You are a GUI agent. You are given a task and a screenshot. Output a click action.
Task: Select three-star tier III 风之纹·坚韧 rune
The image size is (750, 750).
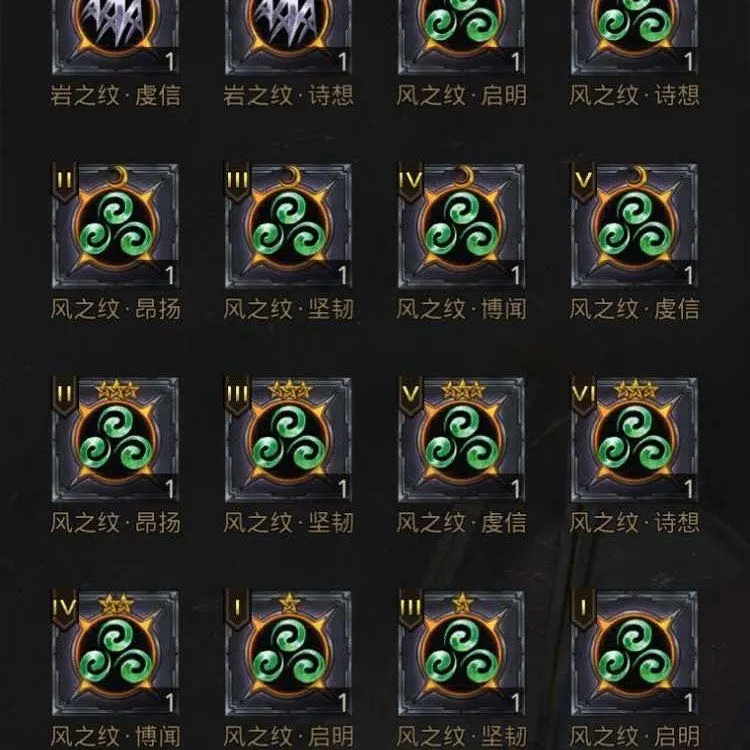[x=288, y=439]
